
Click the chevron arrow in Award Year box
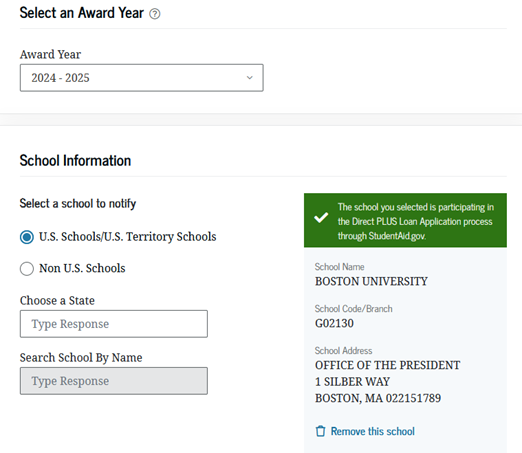click(249, 78)
